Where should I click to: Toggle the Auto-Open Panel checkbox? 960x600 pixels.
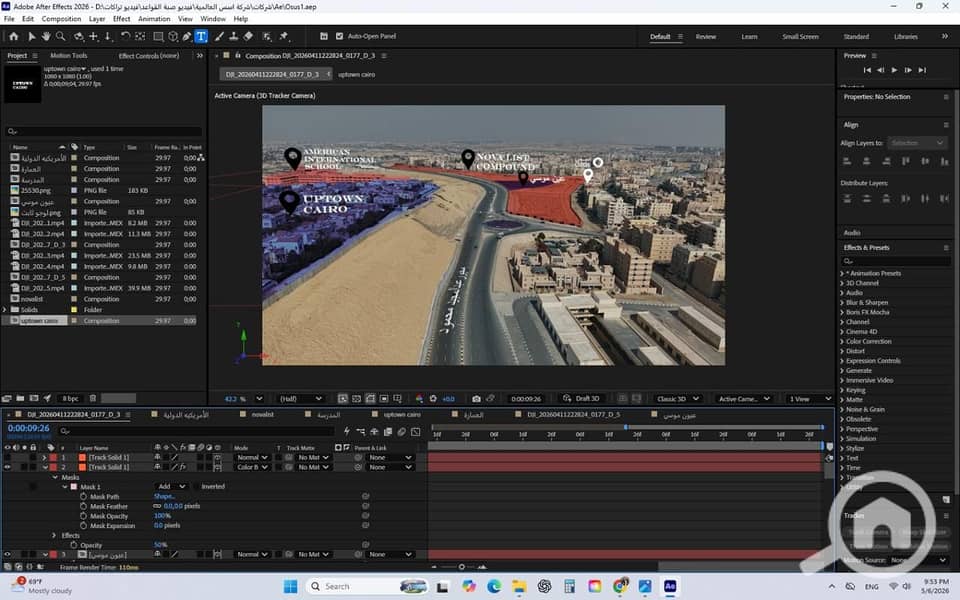point(339,36)
